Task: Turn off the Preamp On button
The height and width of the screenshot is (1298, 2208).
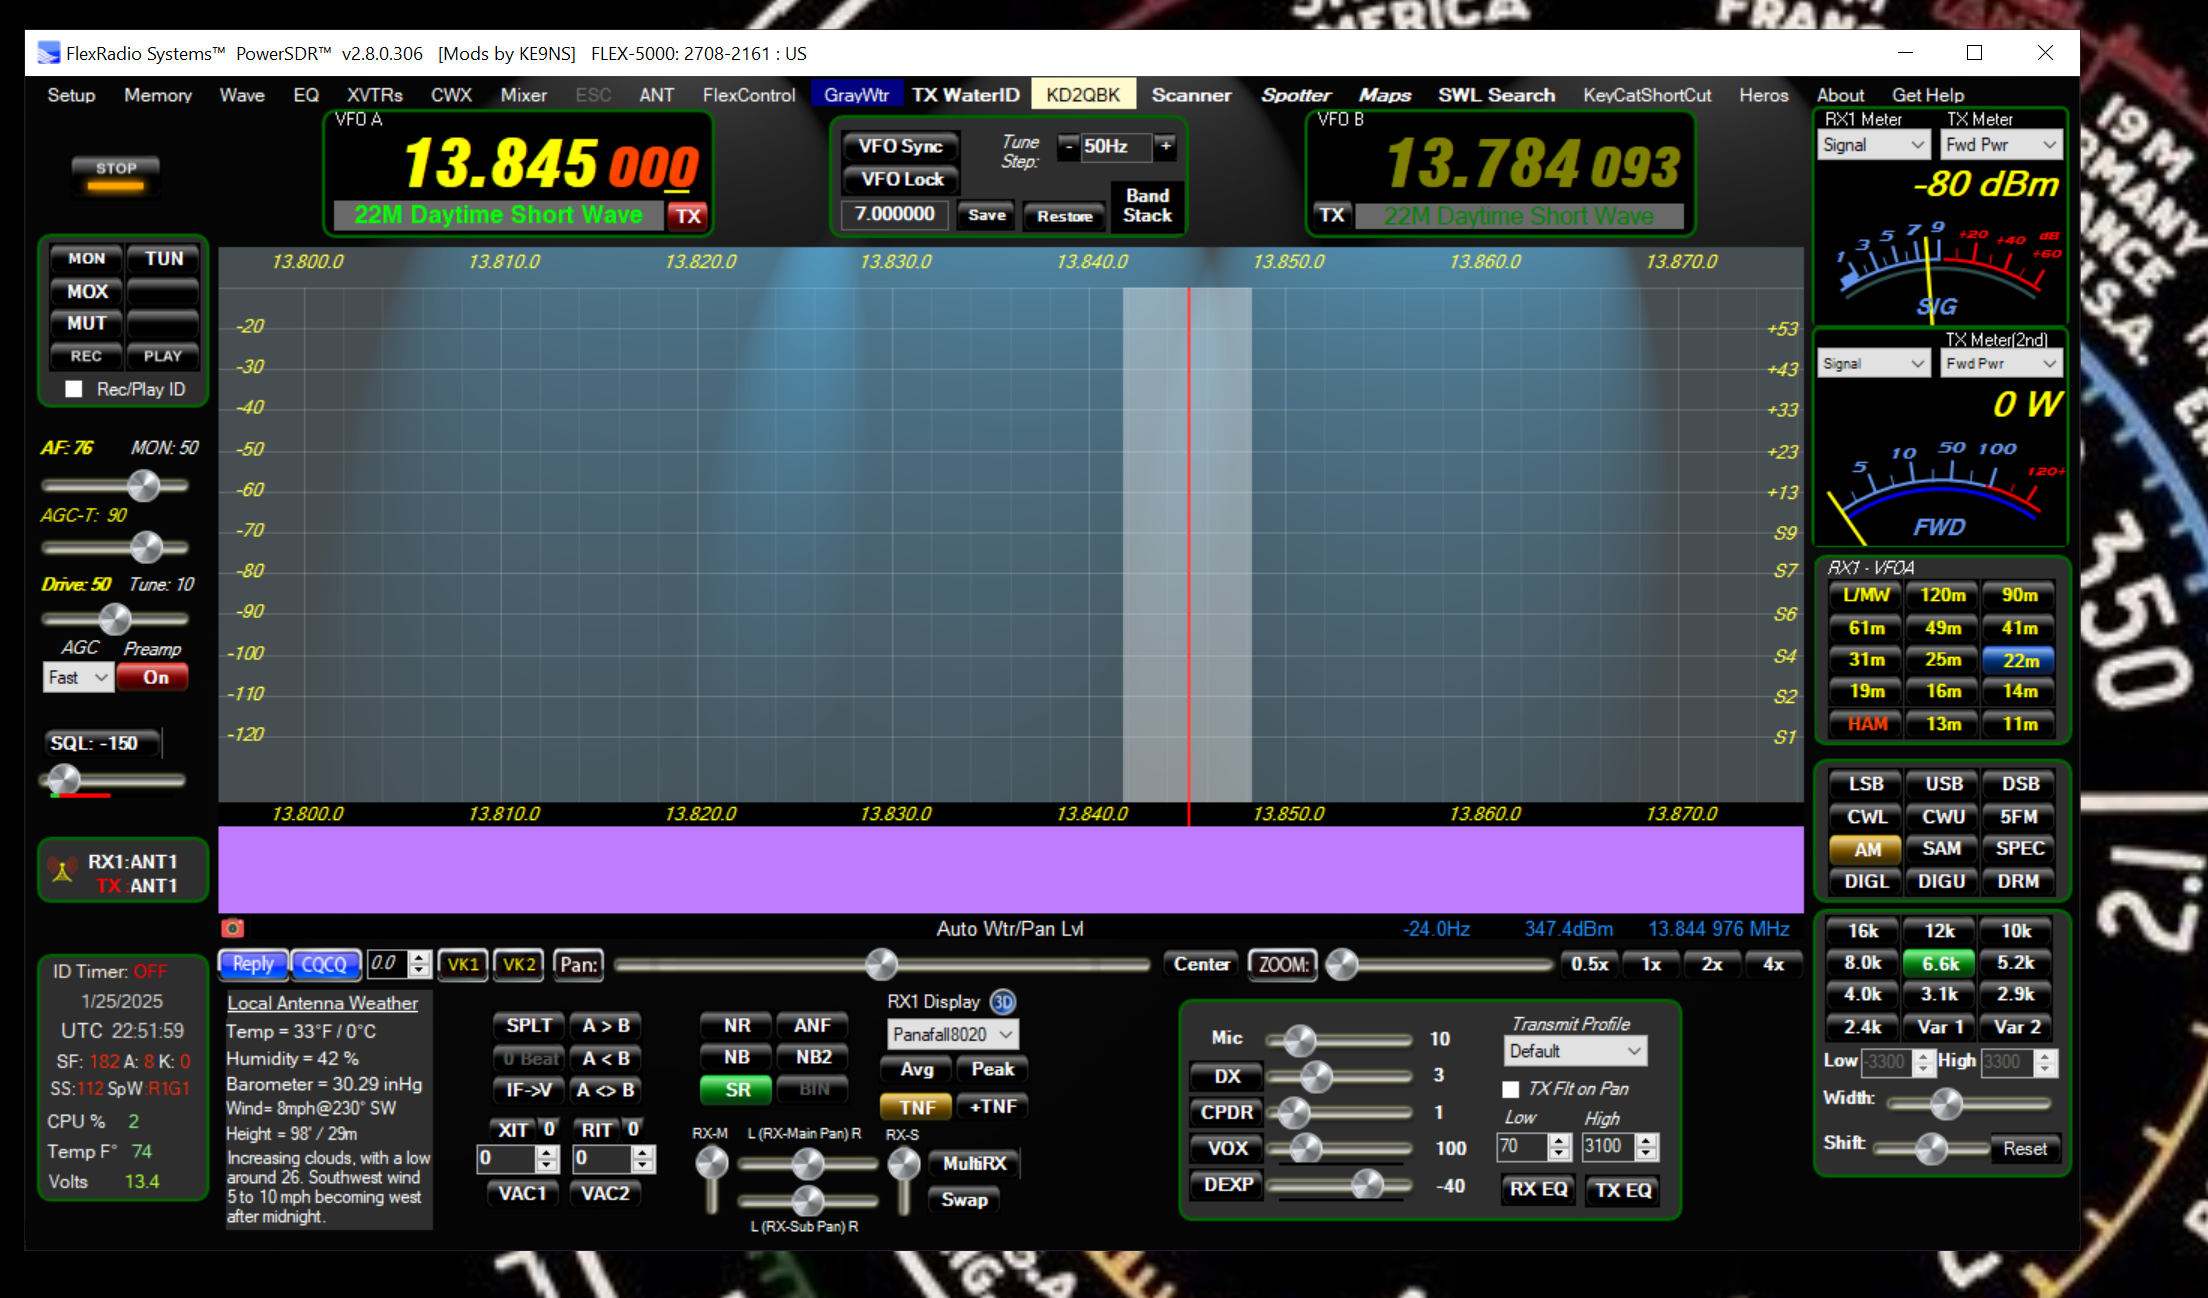Action: click(154, 677)
